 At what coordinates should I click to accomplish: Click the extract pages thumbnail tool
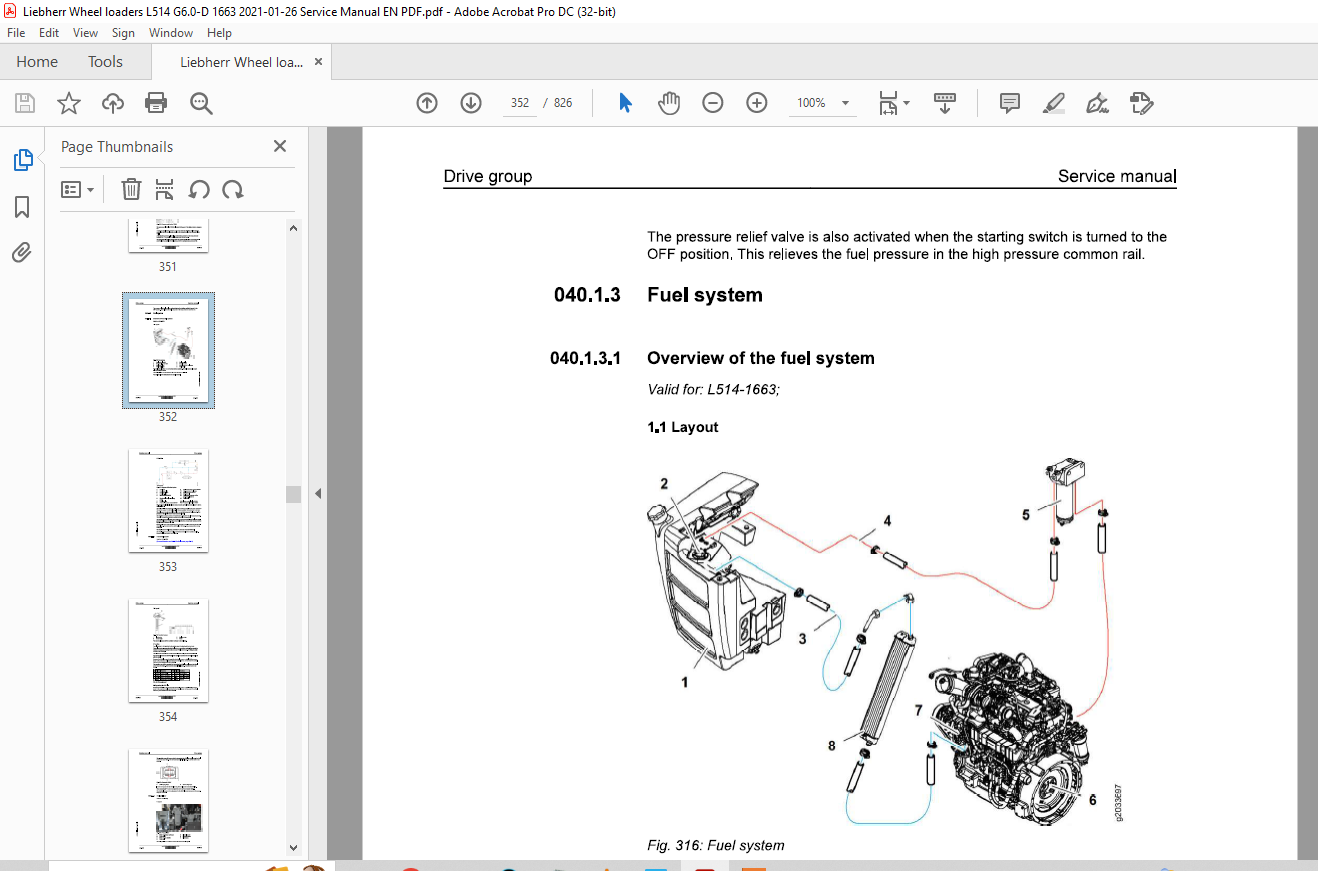(x=165, y=189)
